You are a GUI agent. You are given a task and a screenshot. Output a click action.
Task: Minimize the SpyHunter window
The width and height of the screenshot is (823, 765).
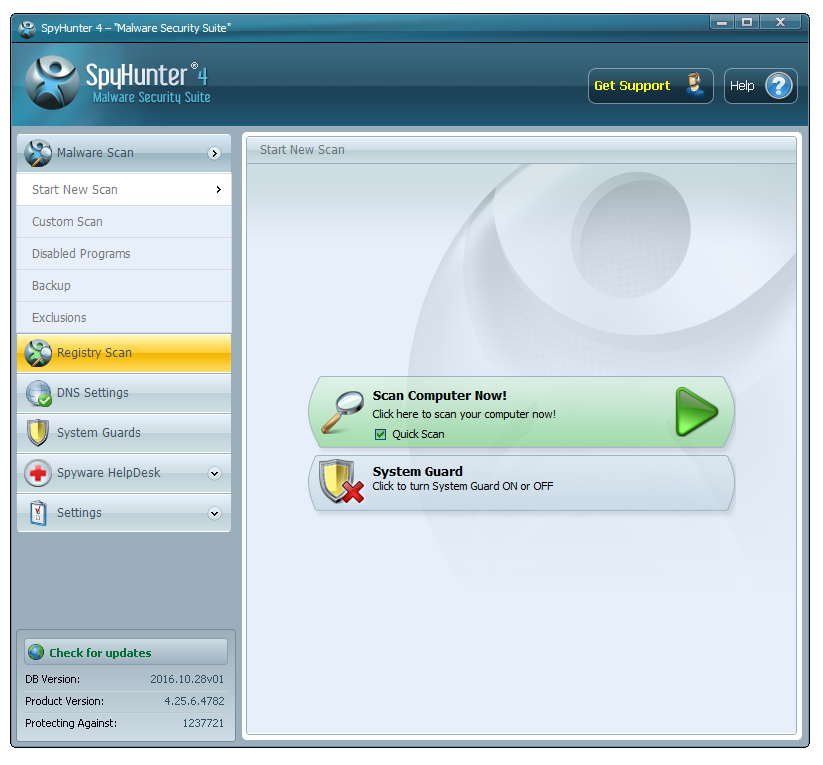tap(722, 22)
